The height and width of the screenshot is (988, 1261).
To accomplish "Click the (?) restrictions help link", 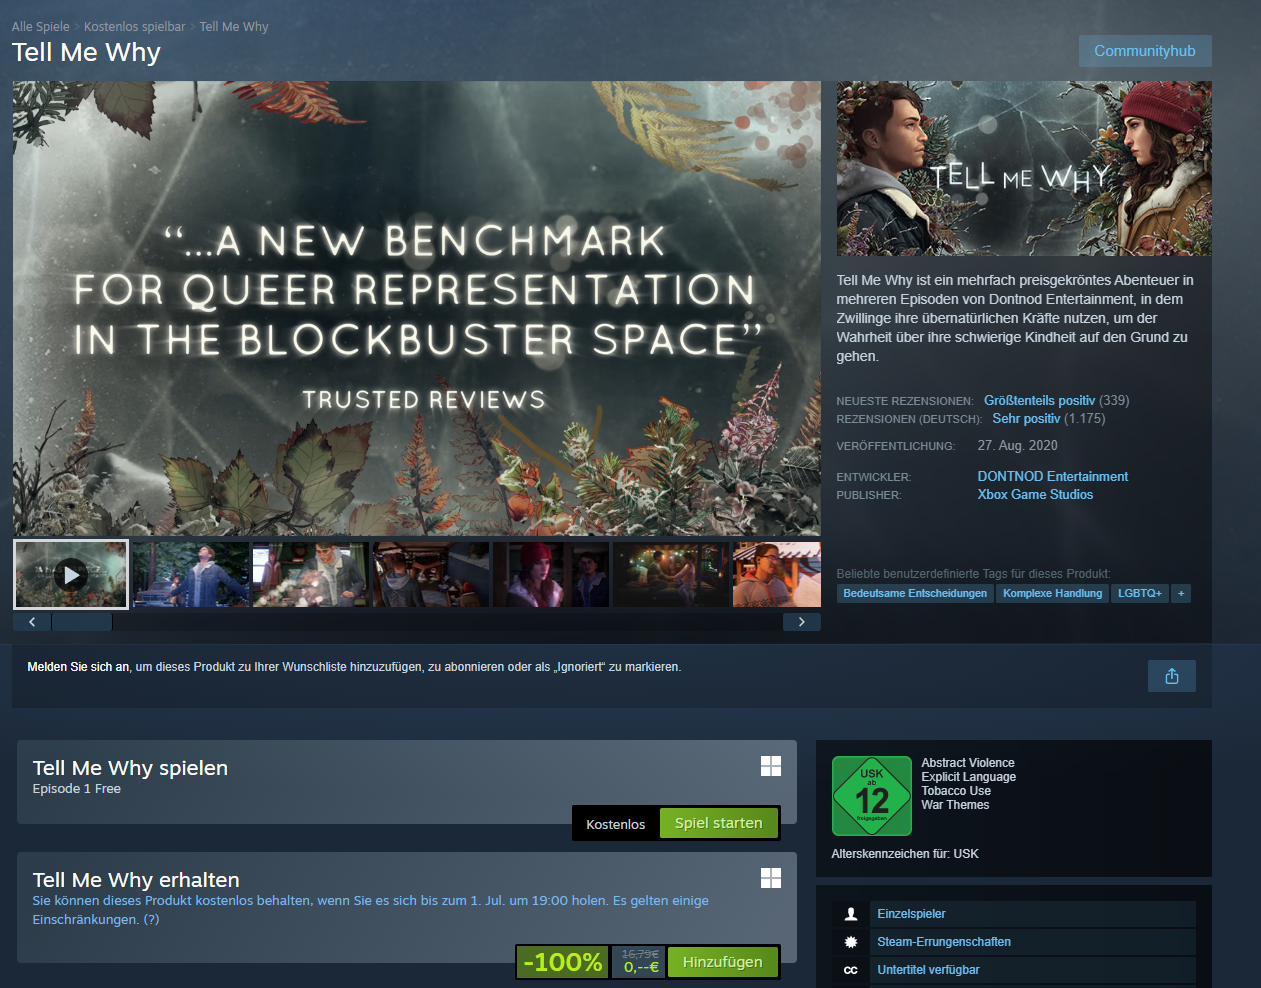I will pos(151,920).
